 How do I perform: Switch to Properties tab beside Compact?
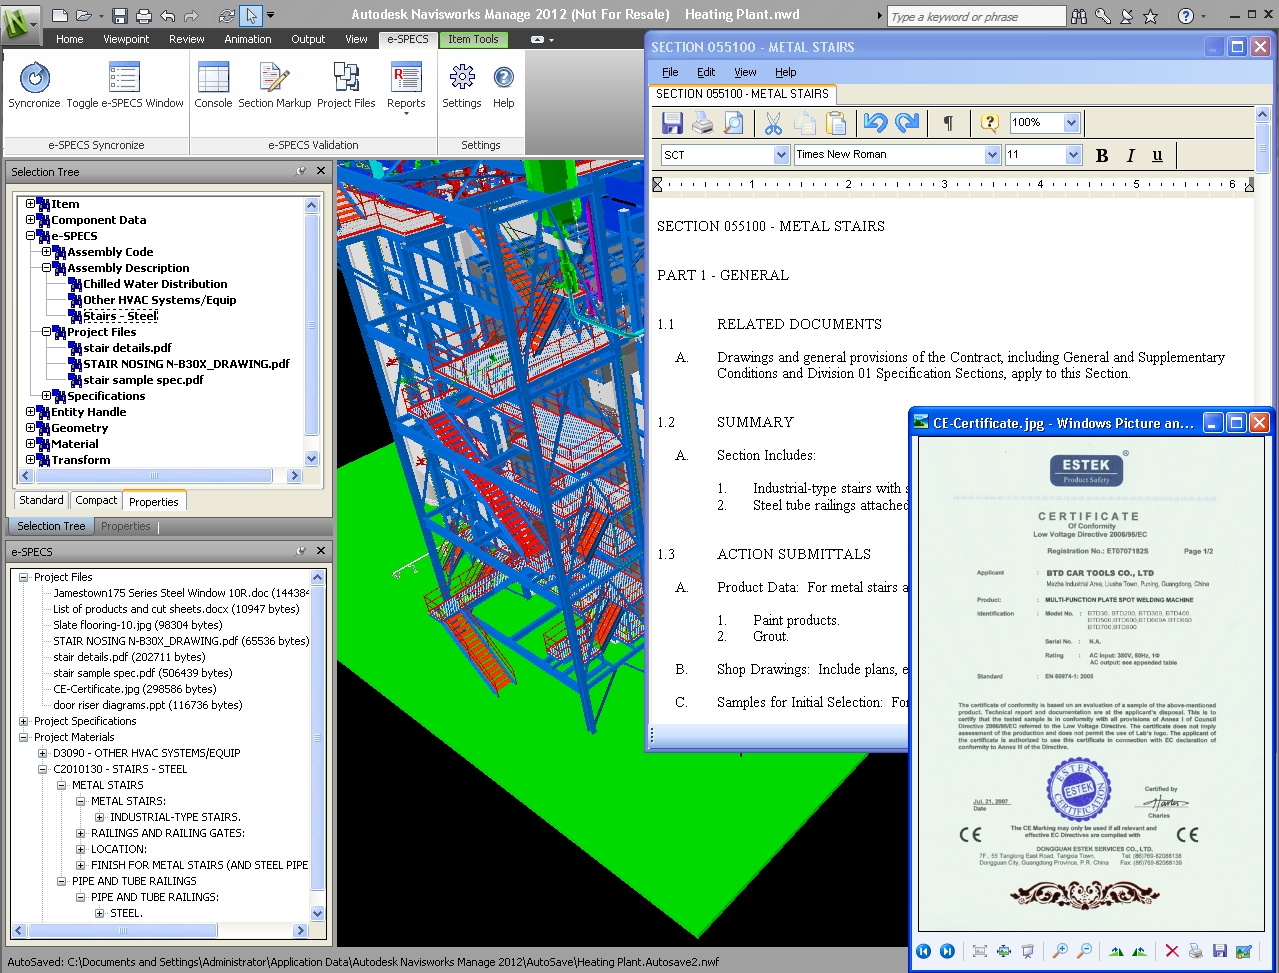[x=154, y=502]
